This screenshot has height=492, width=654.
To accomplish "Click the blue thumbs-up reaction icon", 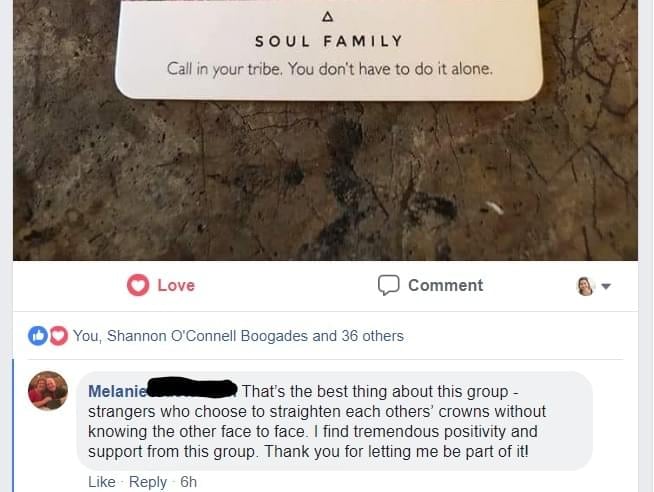I will pos(38,336).
